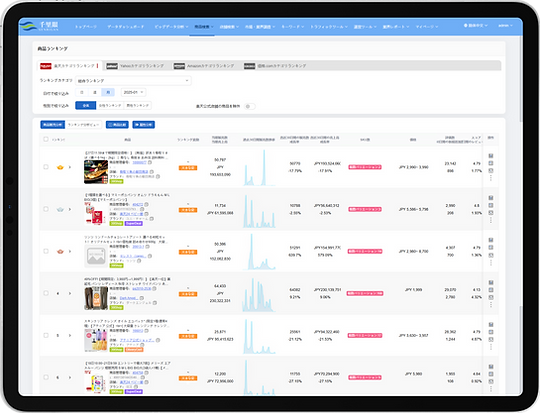Copy the brand name in rank 2 row
540x413 pixels.
coord(152,219)
